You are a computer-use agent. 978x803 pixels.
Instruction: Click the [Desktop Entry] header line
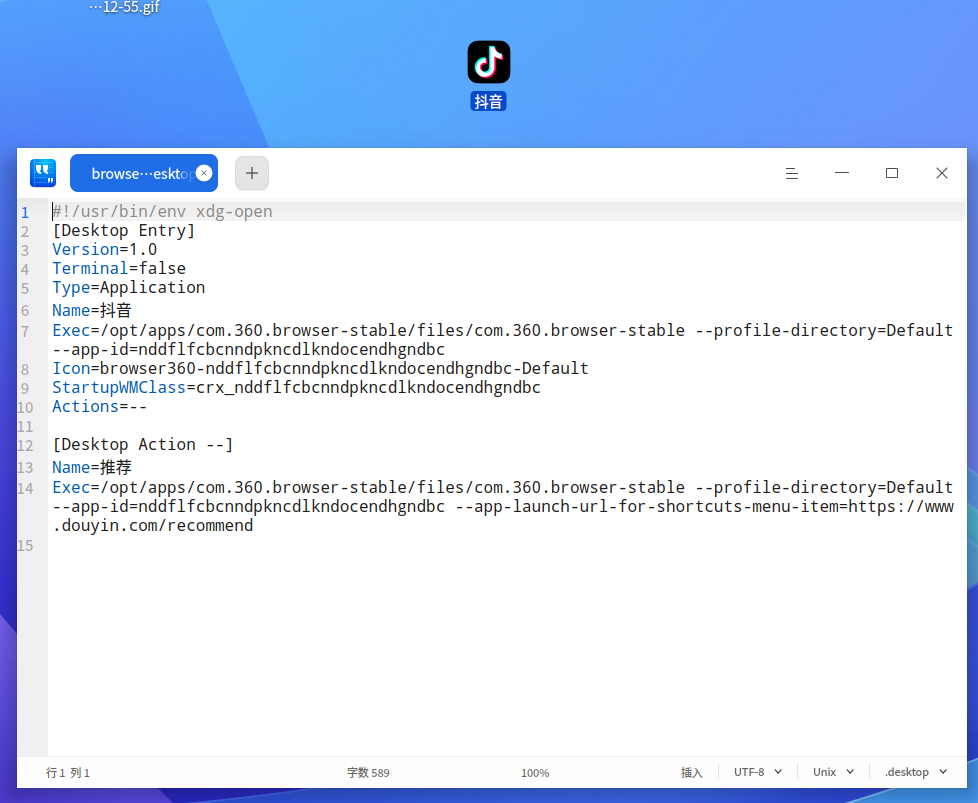coord(123,230)
